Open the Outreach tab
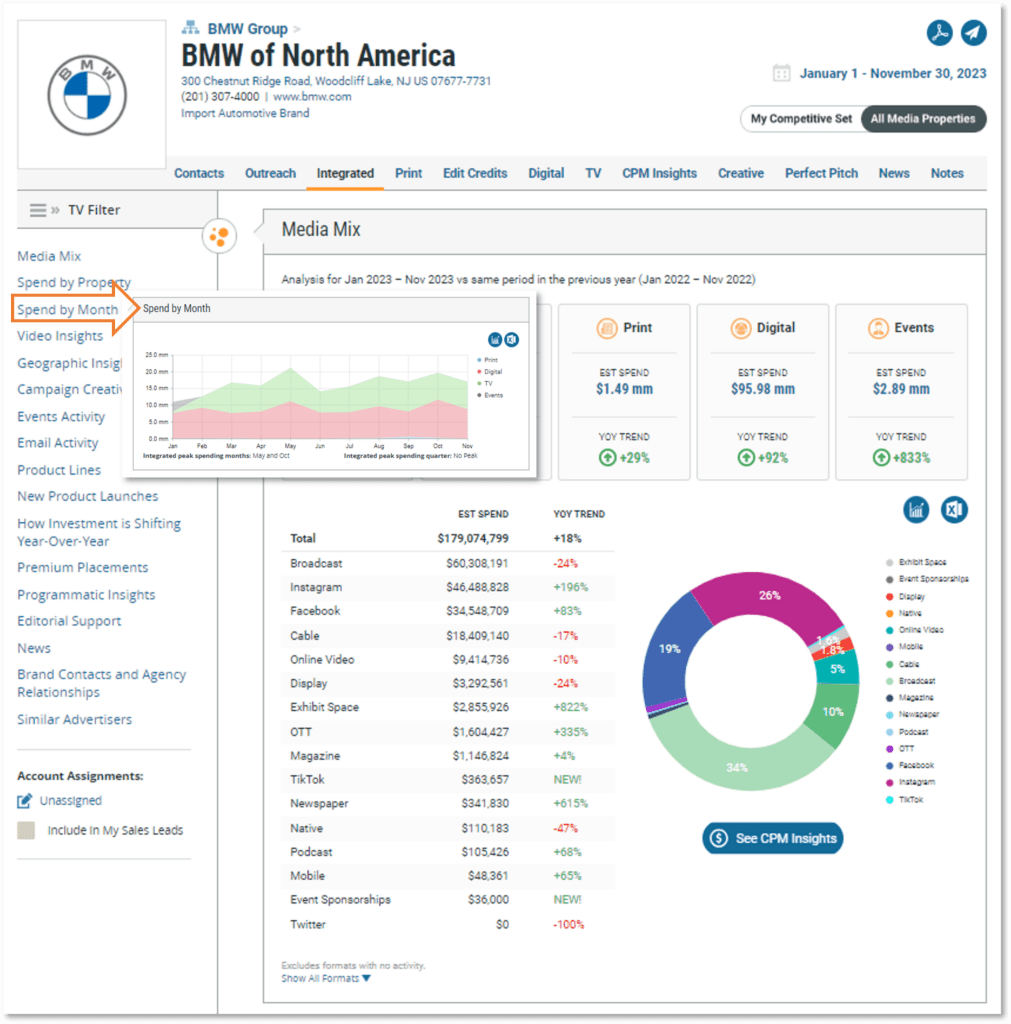This screenshot has width=1011, height=1024. coord(270,173)
